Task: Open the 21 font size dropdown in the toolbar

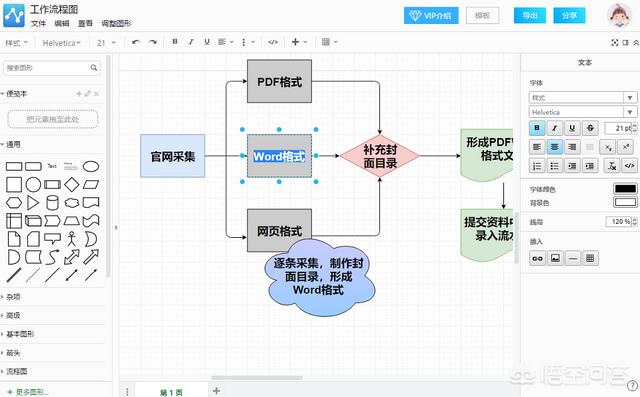Action: 106,43
